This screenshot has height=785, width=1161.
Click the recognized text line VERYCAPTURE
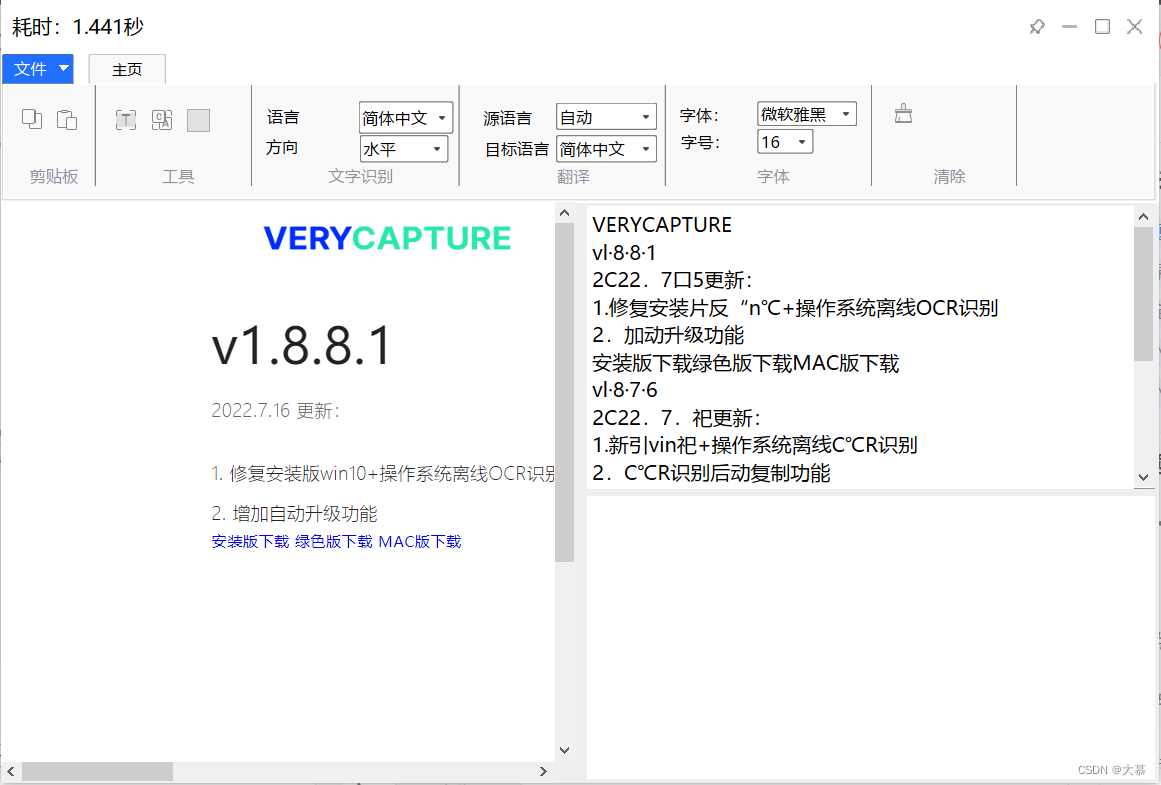[x=662, y=225]
